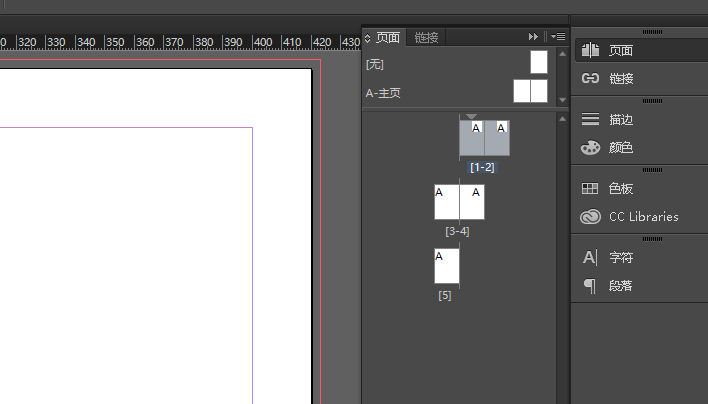
Task: Click the A-主页 right page thumbnail
Action: (539, 91)
